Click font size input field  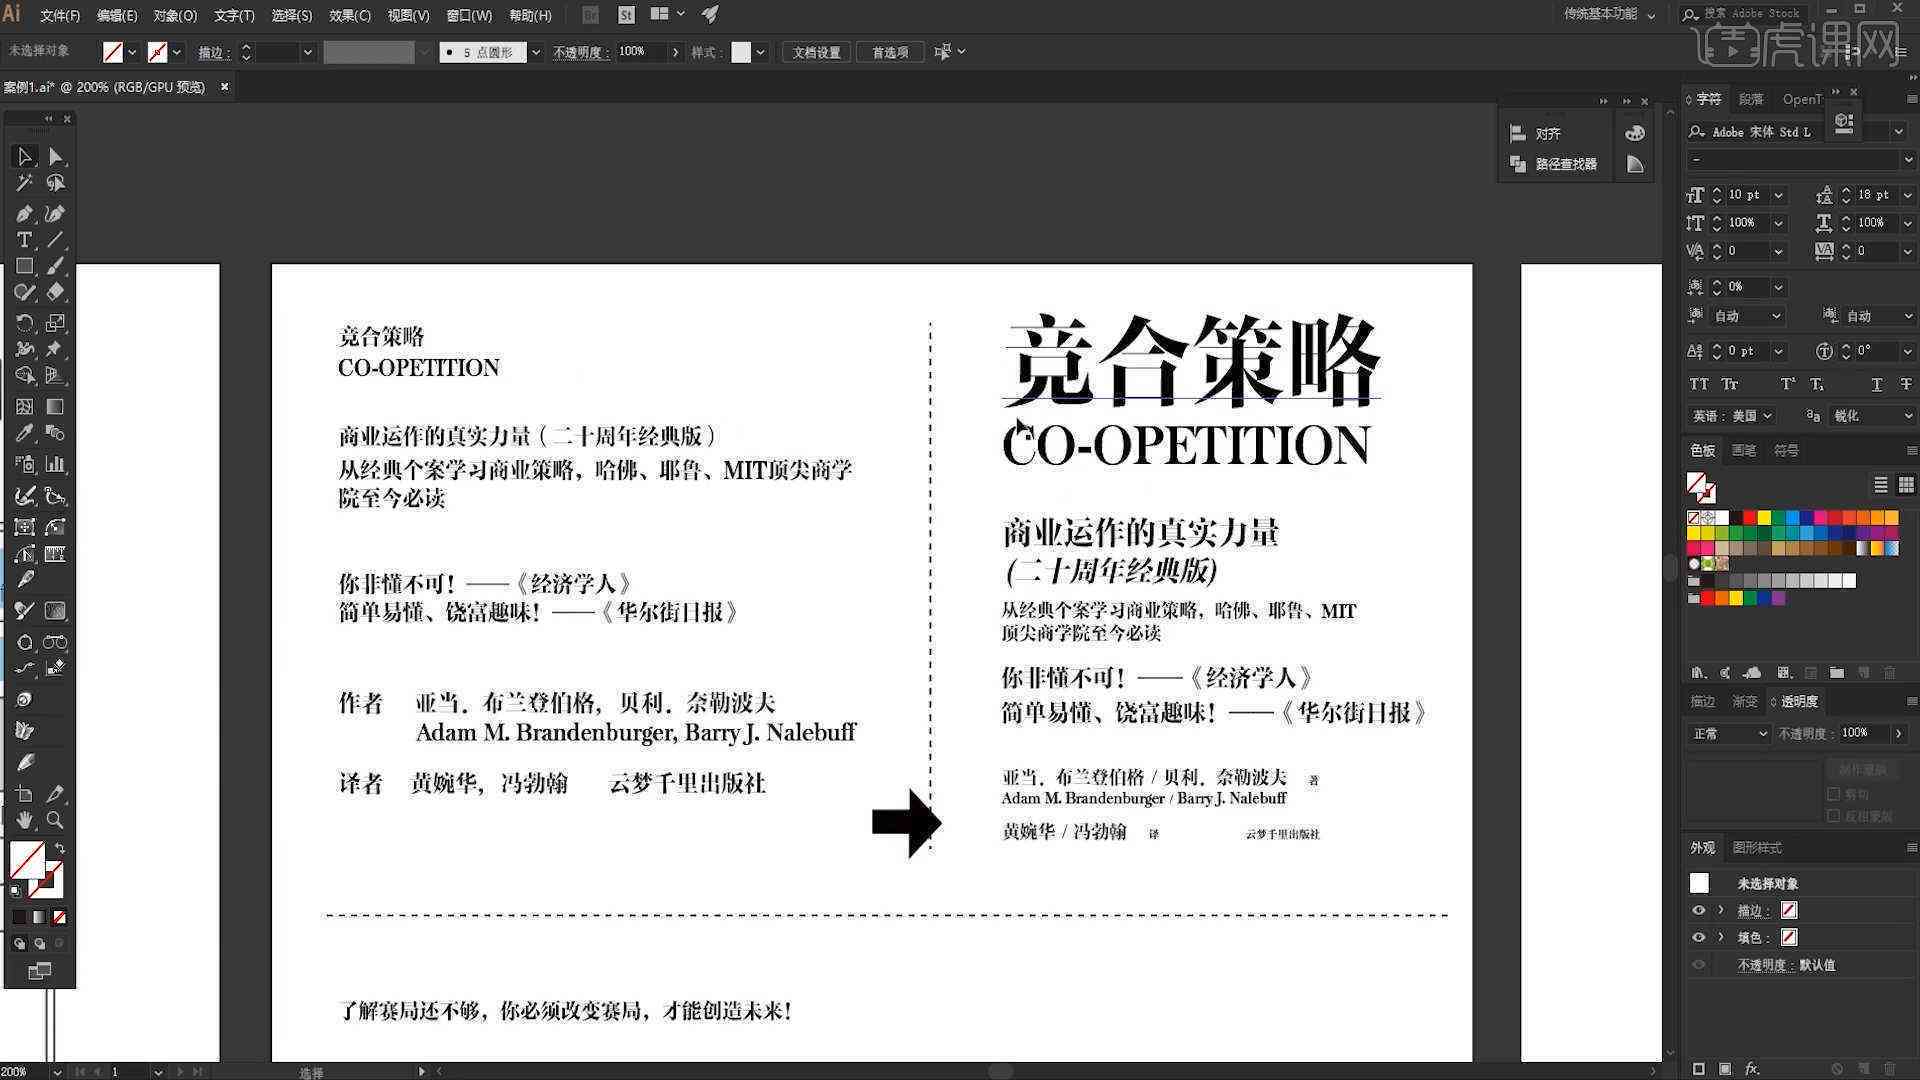[1747, 194]
